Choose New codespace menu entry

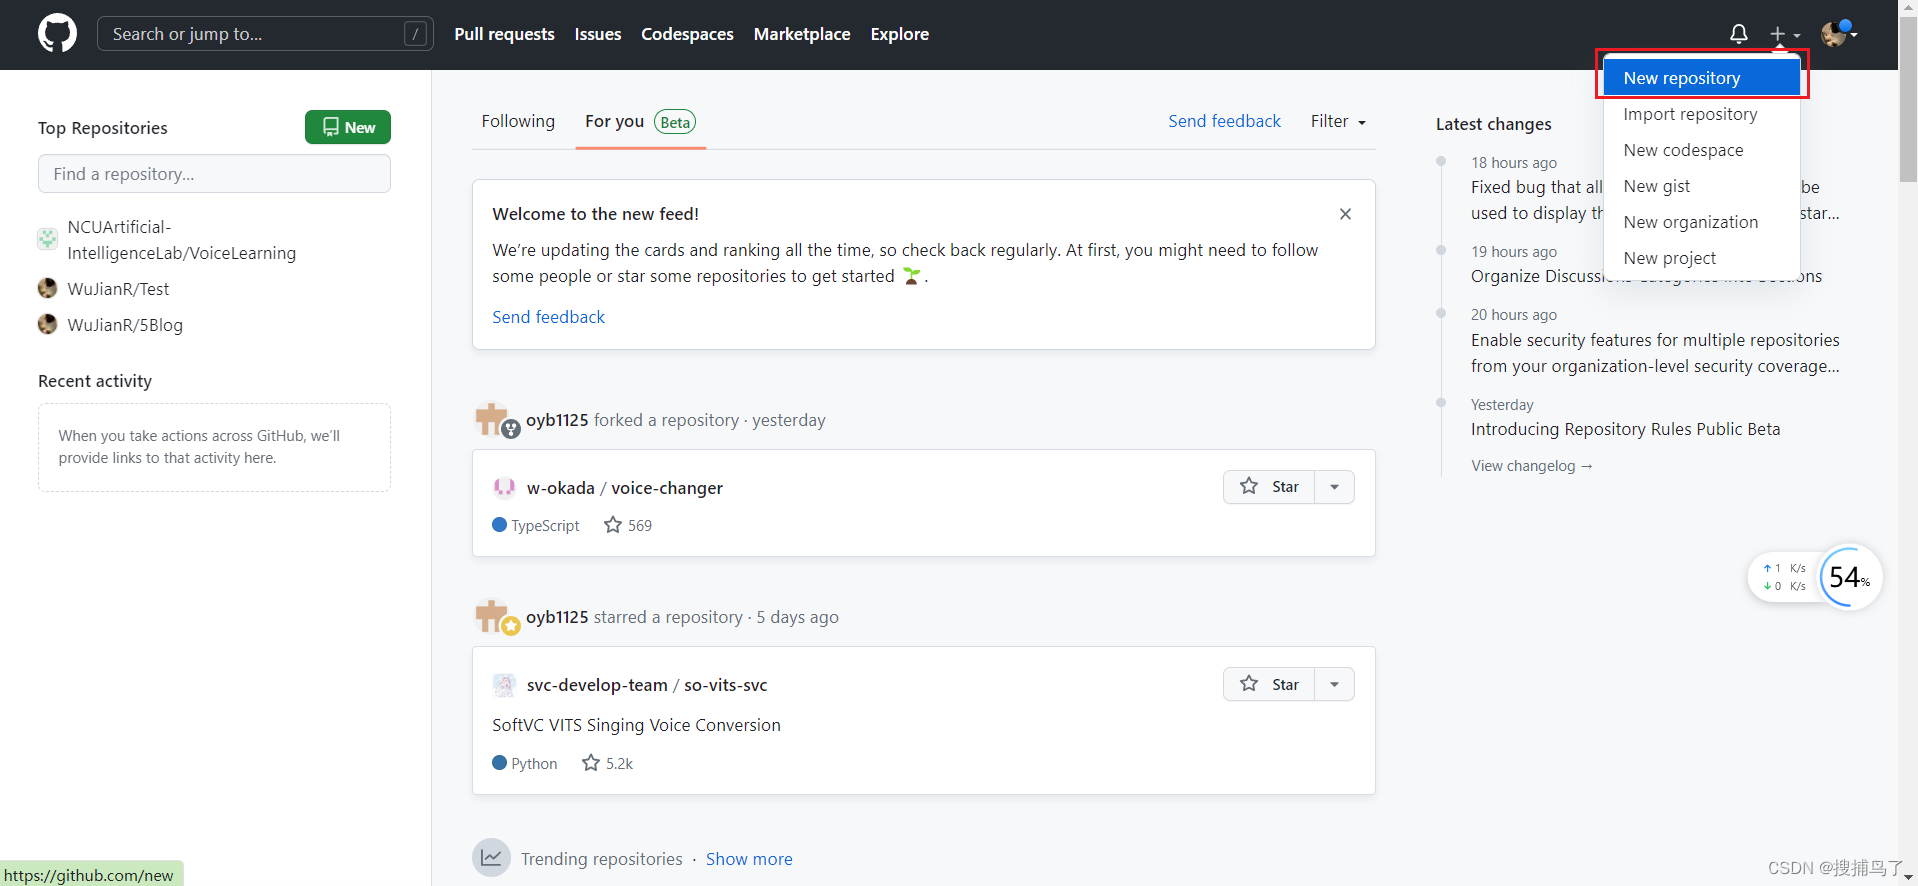(1702, 150)
